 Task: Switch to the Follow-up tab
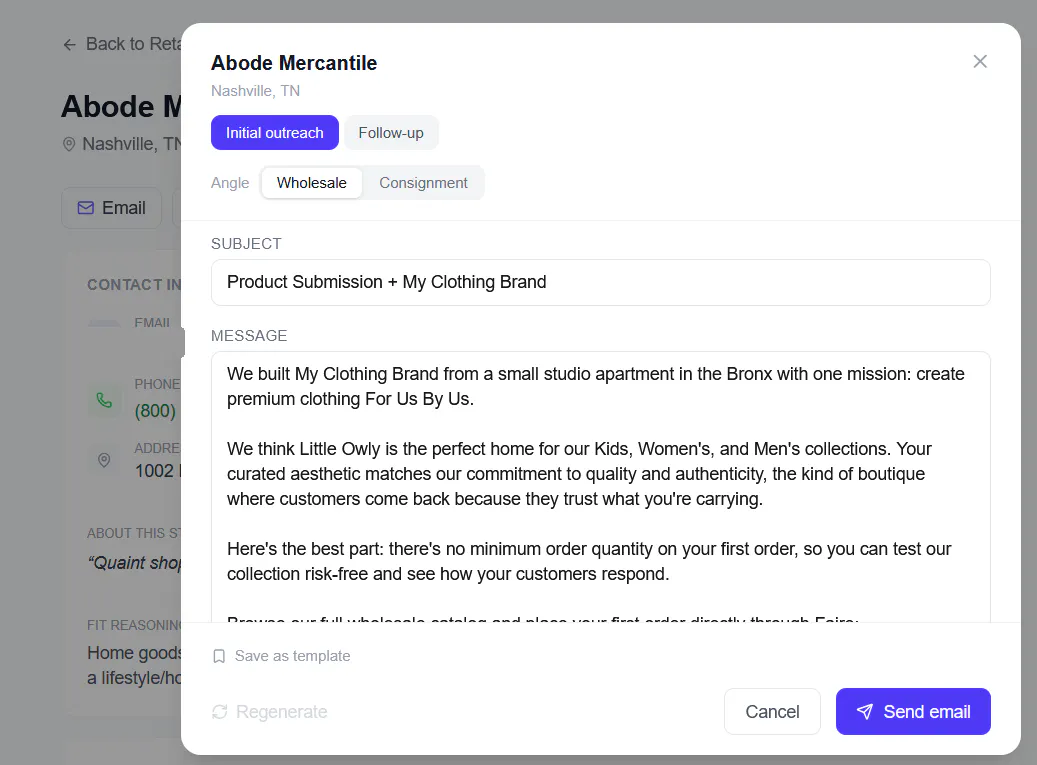[x=391, y=133]
